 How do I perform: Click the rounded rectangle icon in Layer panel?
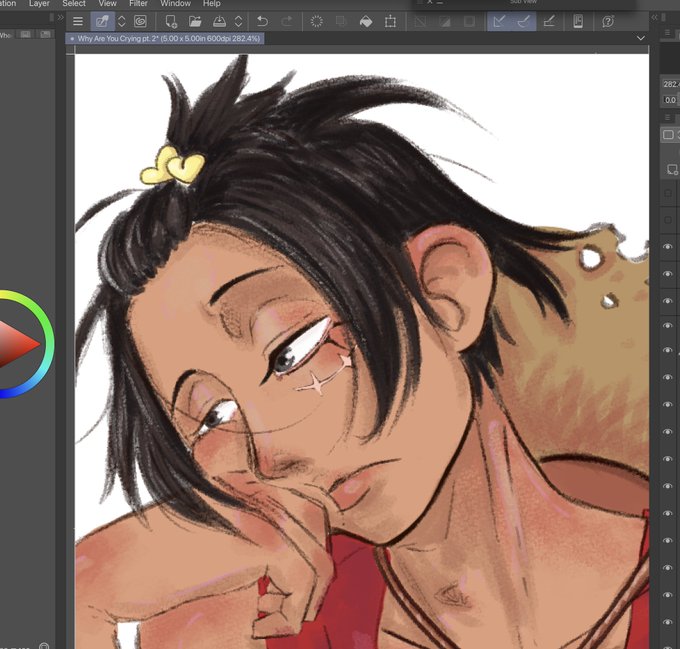pyautogui.click(x=668, y=134)
